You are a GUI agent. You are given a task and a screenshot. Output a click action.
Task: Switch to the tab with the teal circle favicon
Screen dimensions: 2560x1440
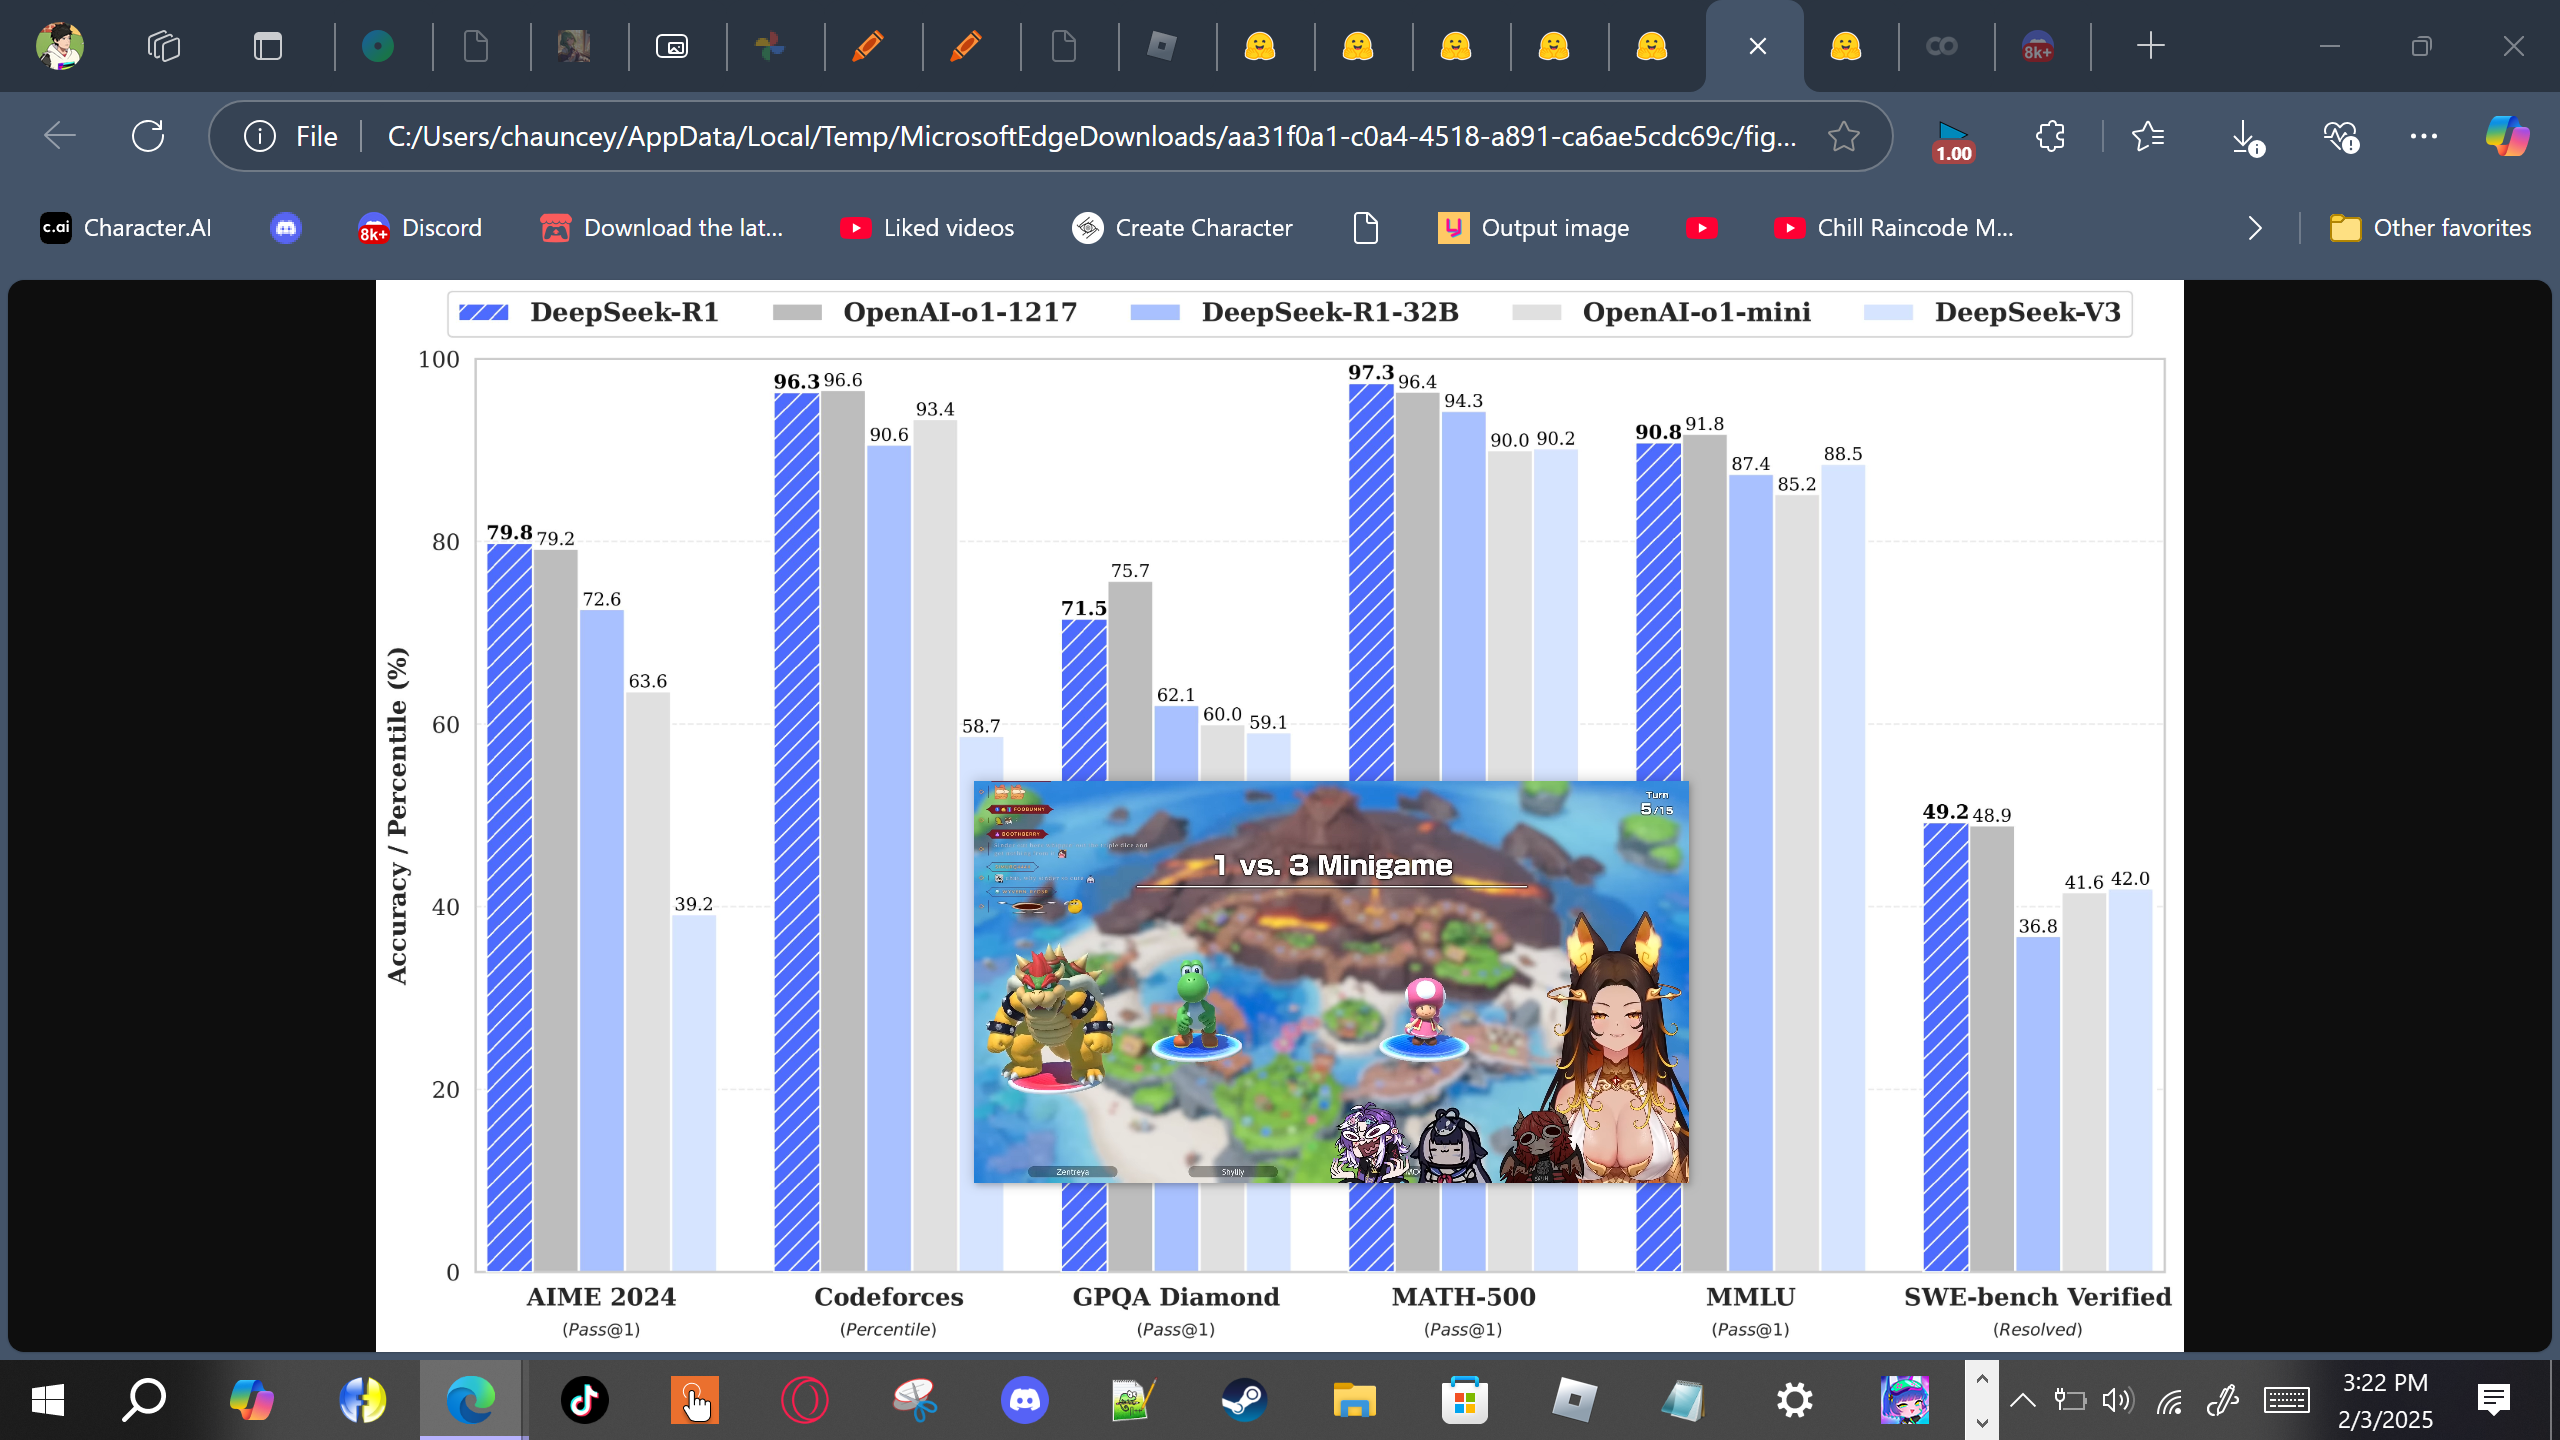378,46
